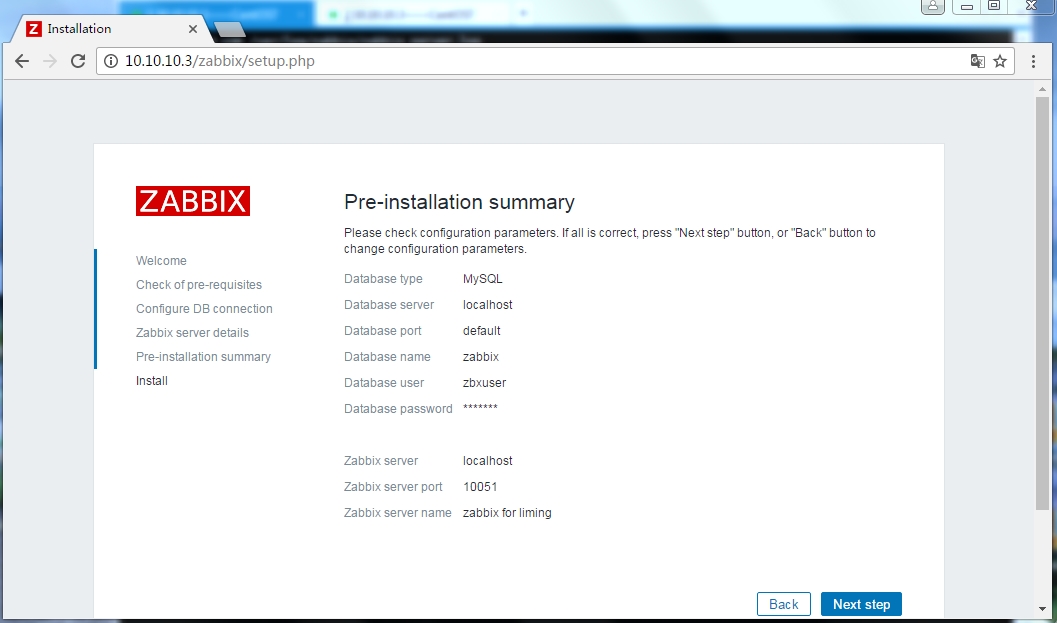1057x623 pixels.
Task: Select Pre-installation summary step
Action: 203,357
